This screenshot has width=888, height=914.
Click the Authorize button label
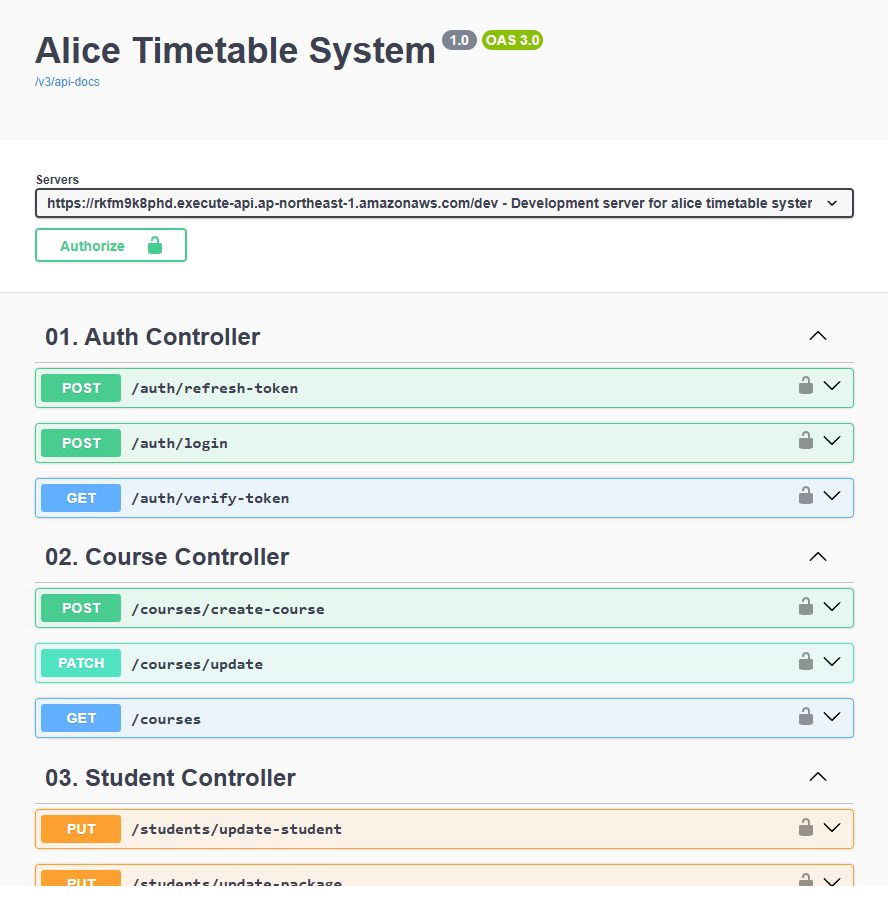click(92, 246)
